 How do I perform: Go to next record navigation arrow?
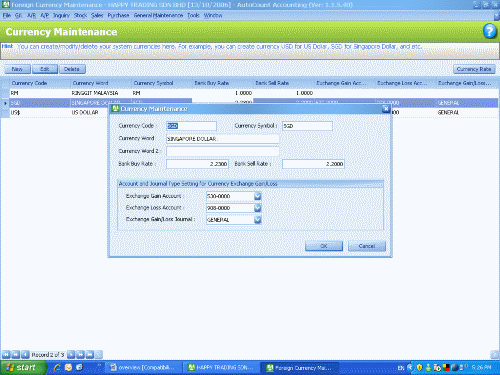[71, 354]
